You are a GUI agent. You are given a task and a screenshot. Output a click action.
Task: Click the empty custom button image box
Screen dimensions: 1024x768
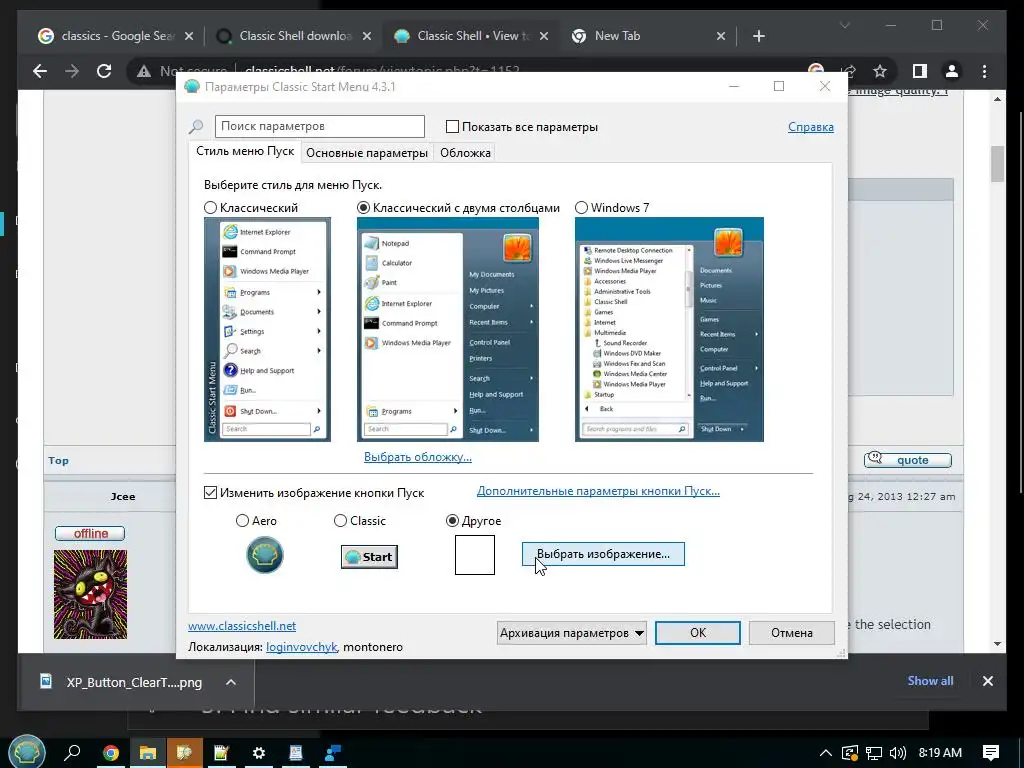pos(475,555)
